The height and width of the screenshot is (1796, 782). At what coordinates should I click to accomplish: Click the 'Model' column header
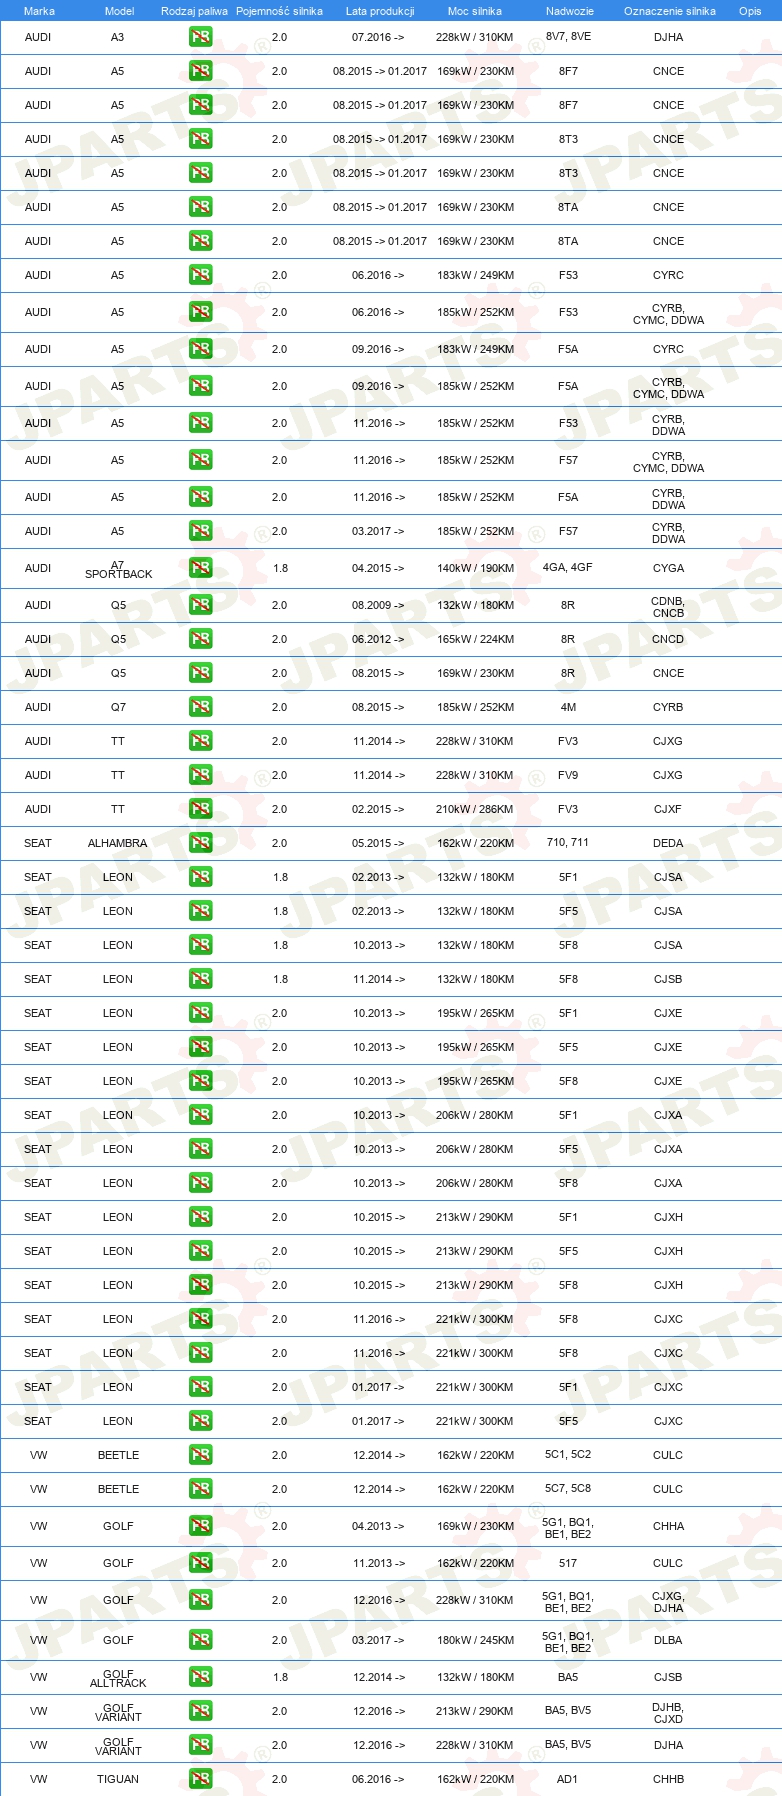[119, 11]
